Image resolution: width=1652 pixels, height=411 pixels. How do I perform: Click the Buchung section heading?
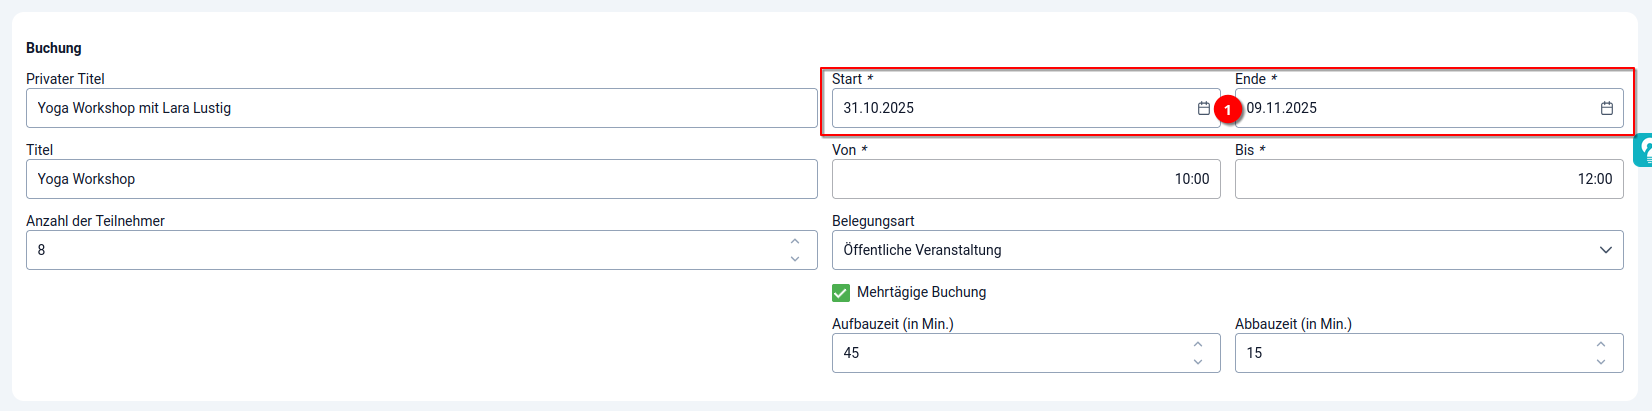(54, 48)
